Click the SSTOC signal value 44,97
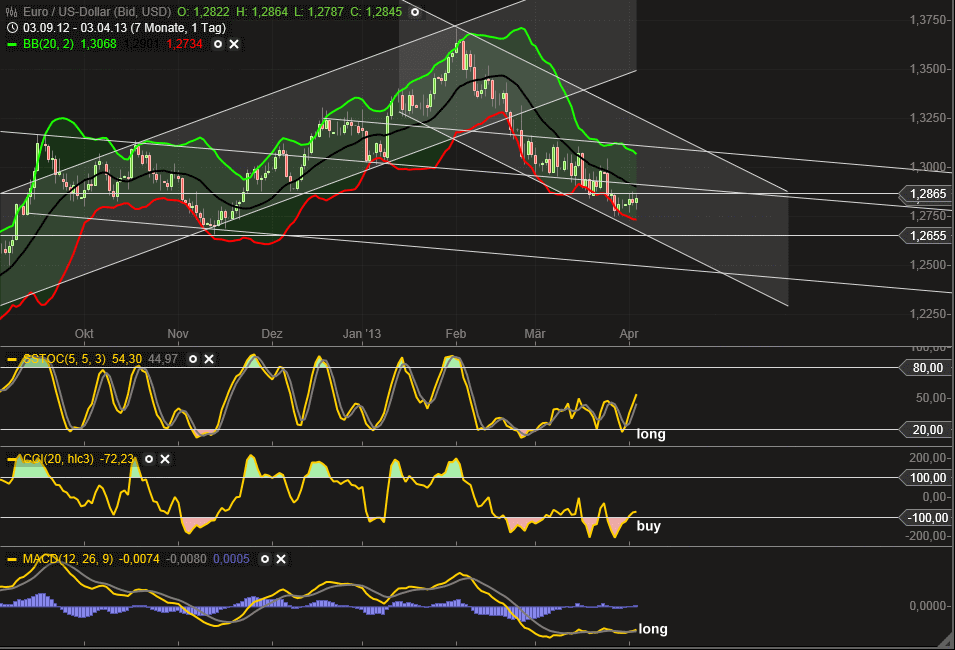 [x=163, y=359]
